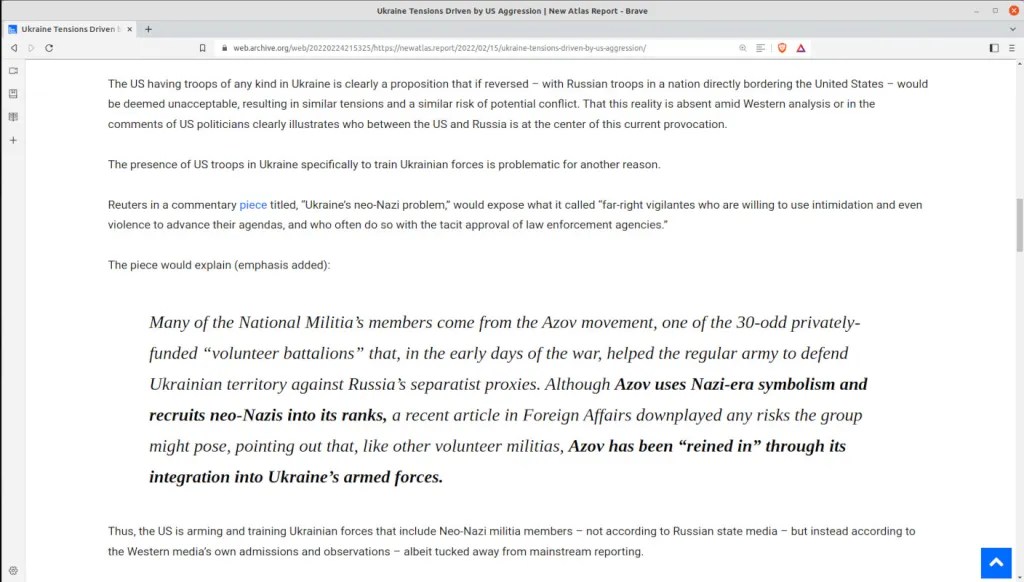Click the vertical page scrollbar thumb
This screenshot has height=582, width=1024.
pyautogui.click(x=1019, y=225)
